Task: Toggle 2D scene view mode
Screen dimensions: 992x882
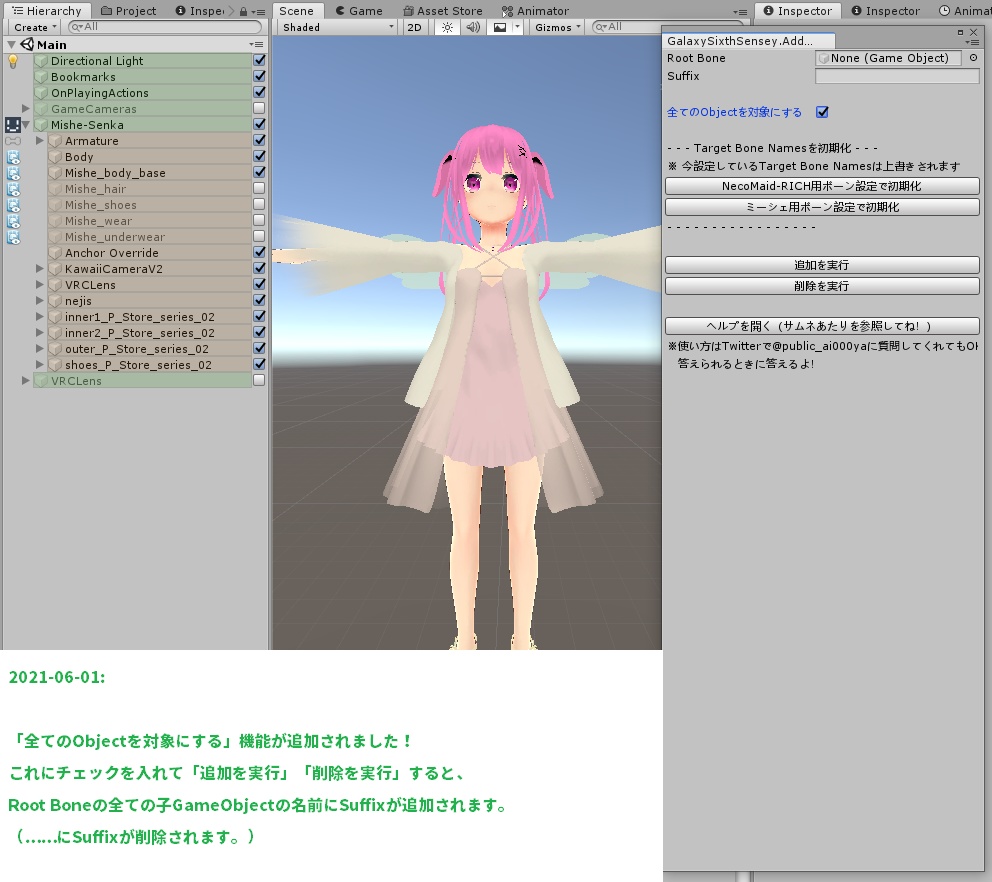Action: tap(414, 27)
